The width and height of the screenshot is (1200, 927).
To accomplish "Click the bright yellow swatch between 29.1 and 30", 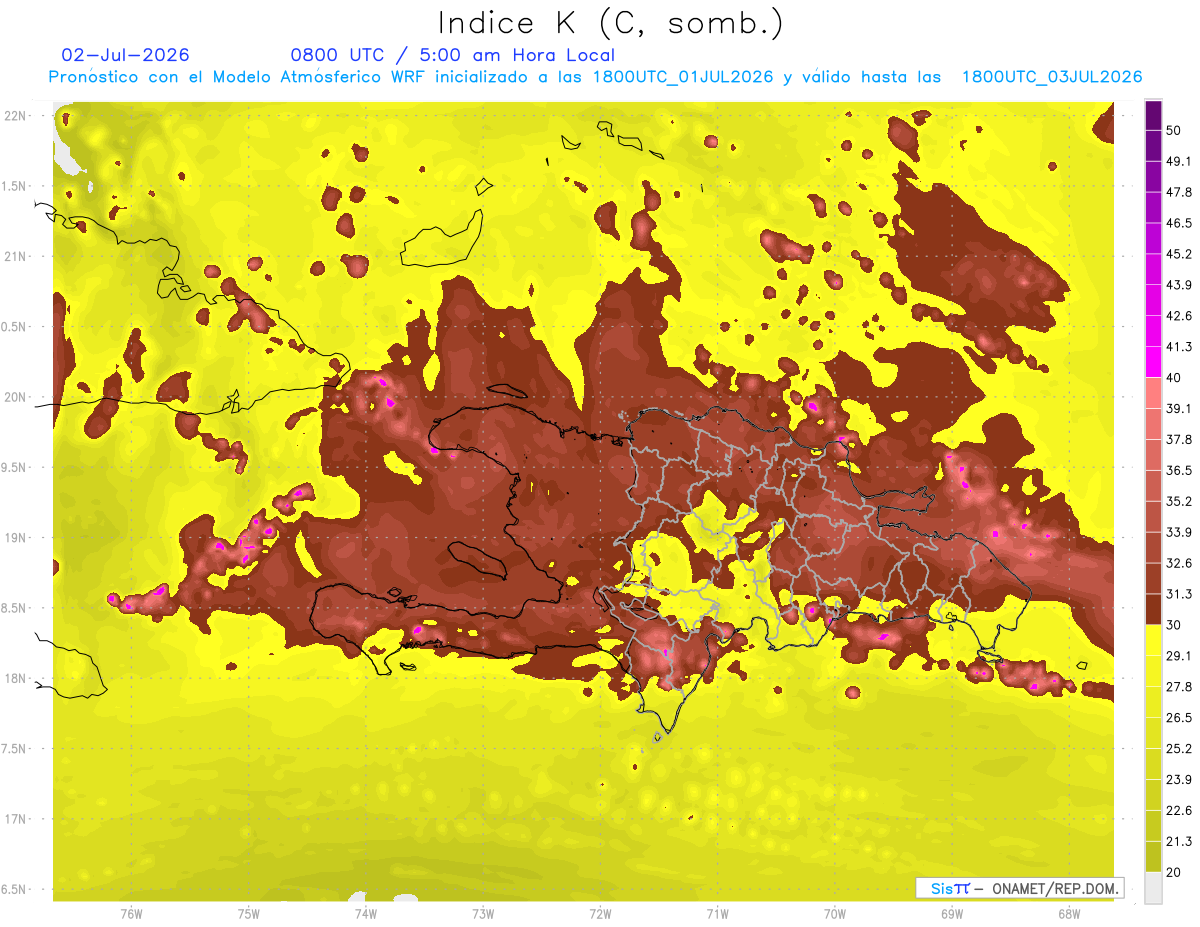I will click(1153, 640).
